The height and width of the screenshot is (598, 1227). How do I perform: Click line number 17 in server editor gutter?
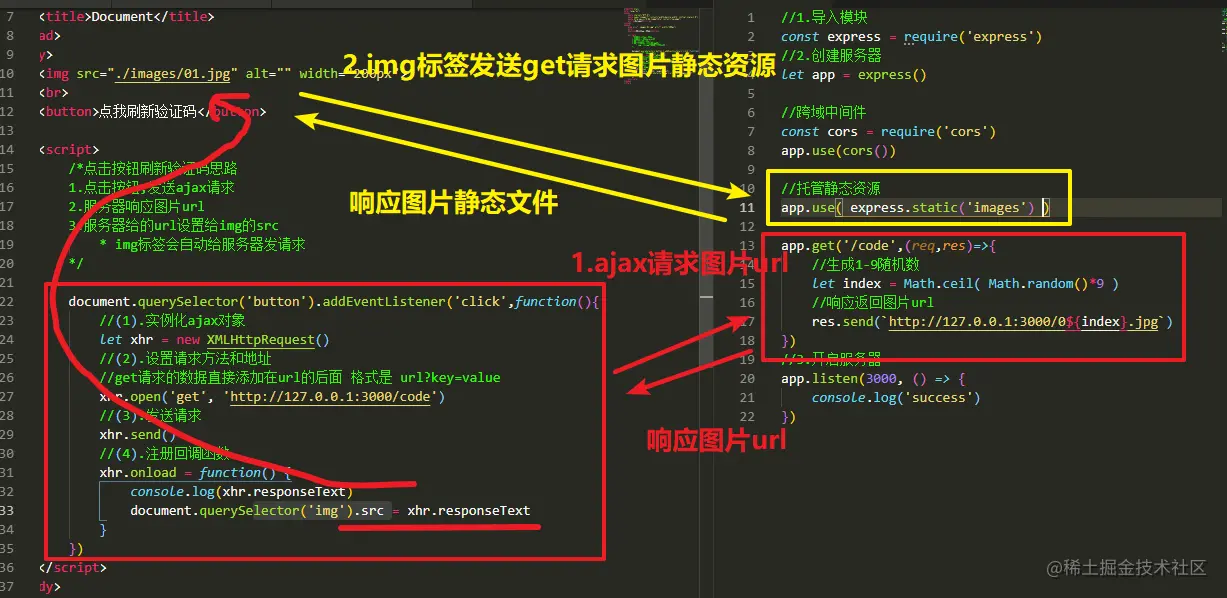[746, 321]
